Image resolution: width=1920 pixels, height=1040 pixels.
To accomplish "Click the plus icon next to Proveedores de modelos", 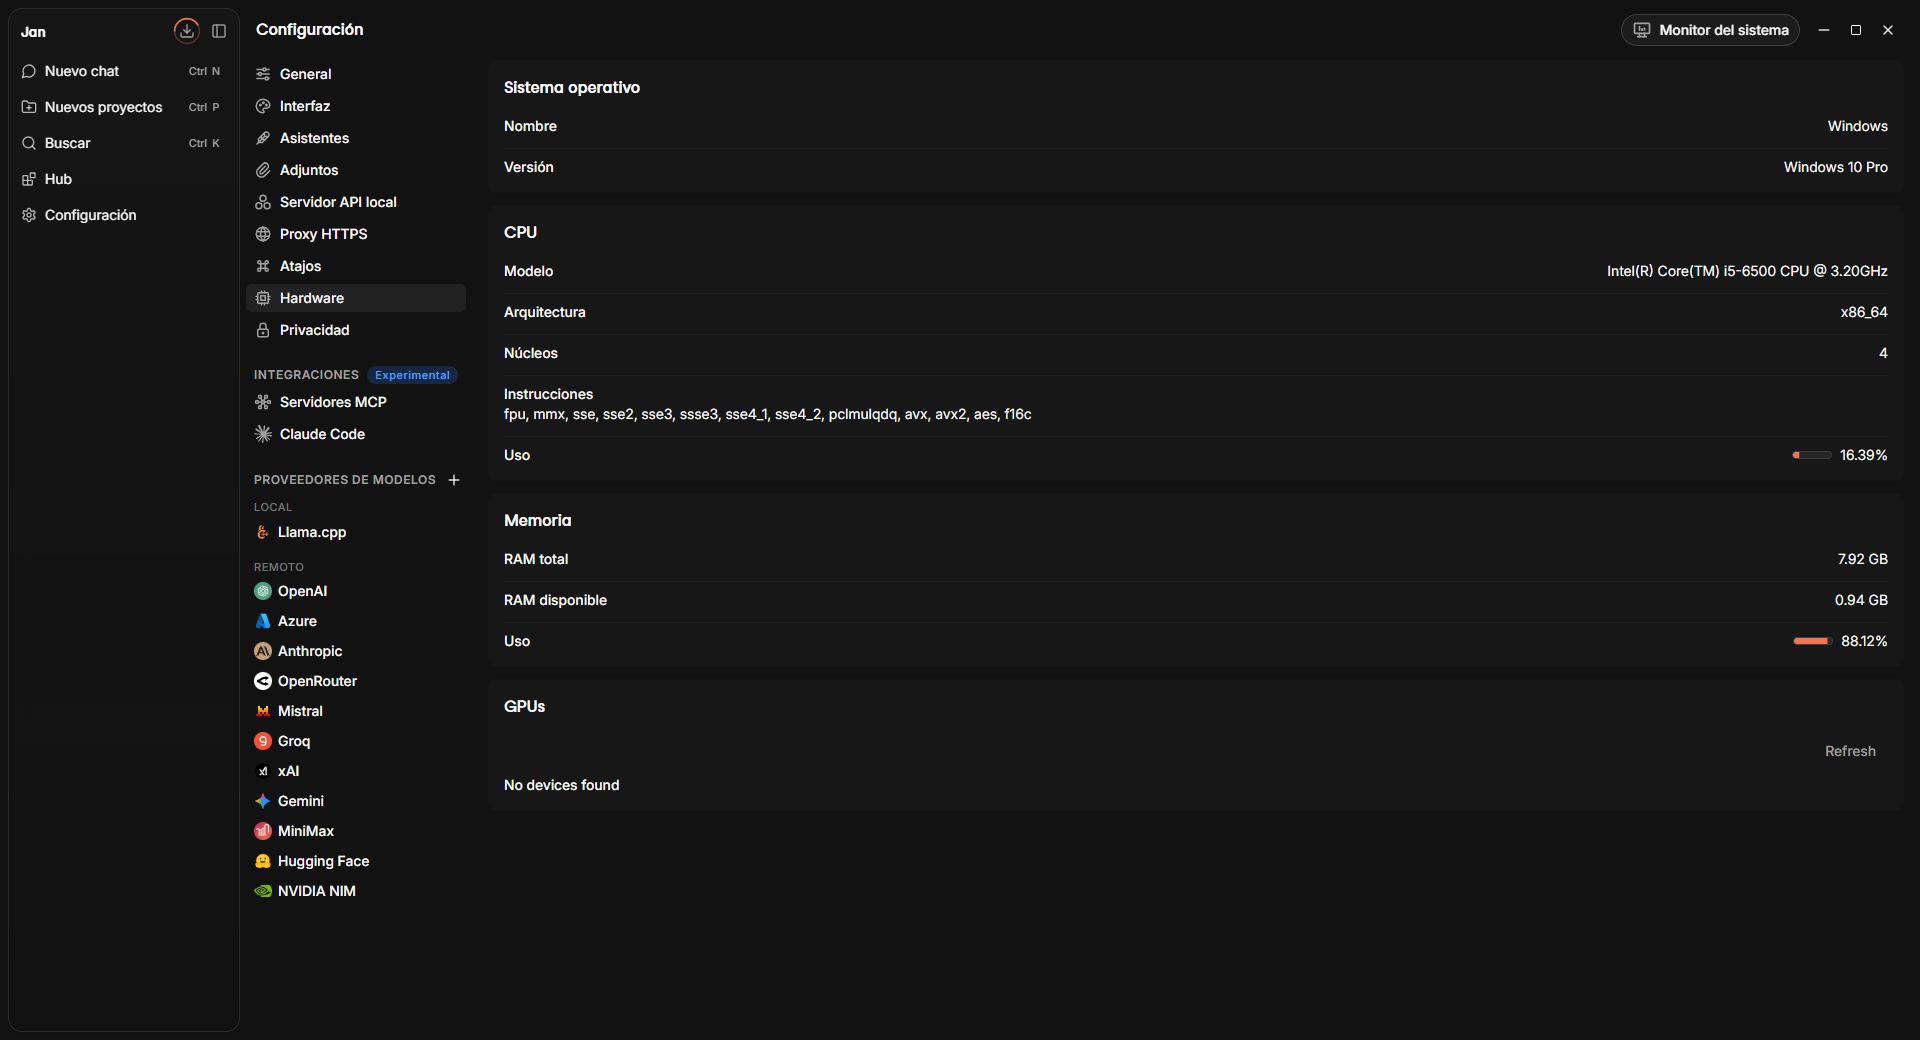I will (454, 480).
